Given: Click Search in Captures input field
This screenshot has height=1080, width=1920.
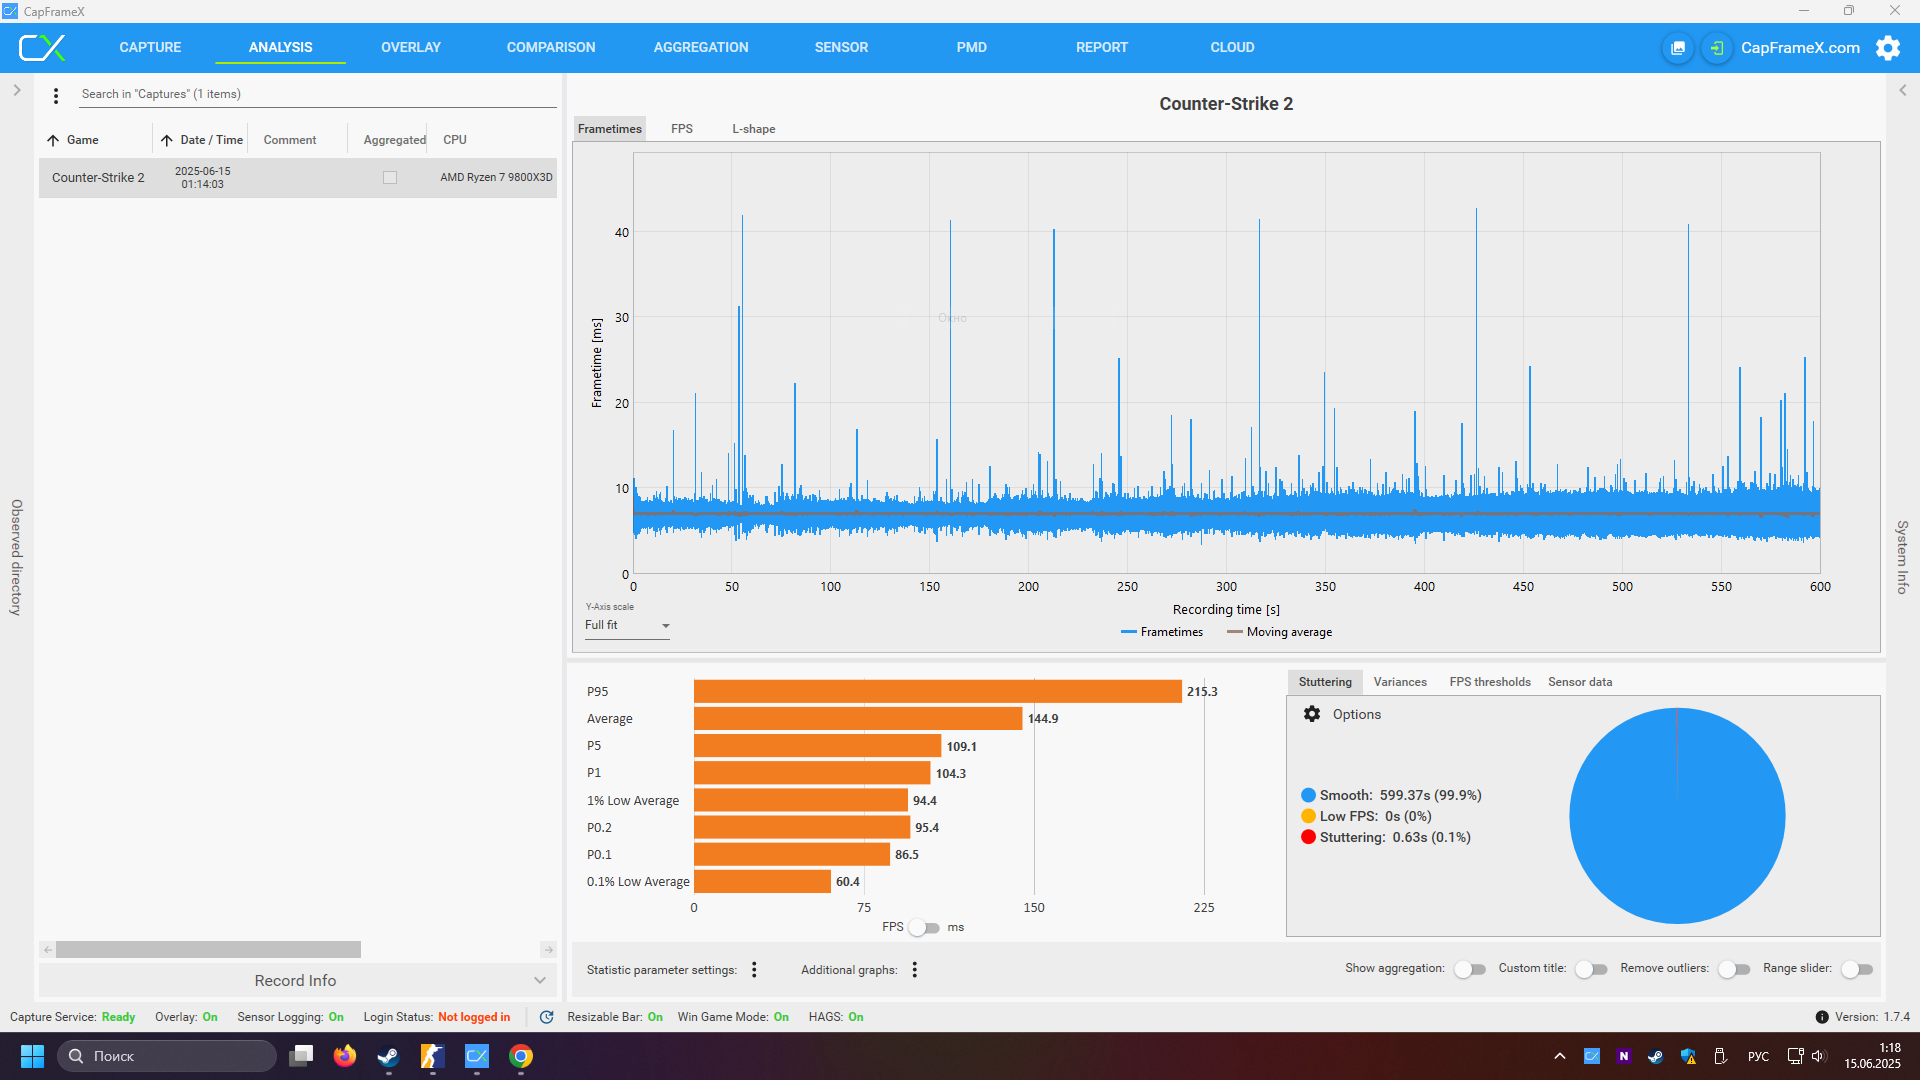Looking at the screenshot, I should pos(318,94).
